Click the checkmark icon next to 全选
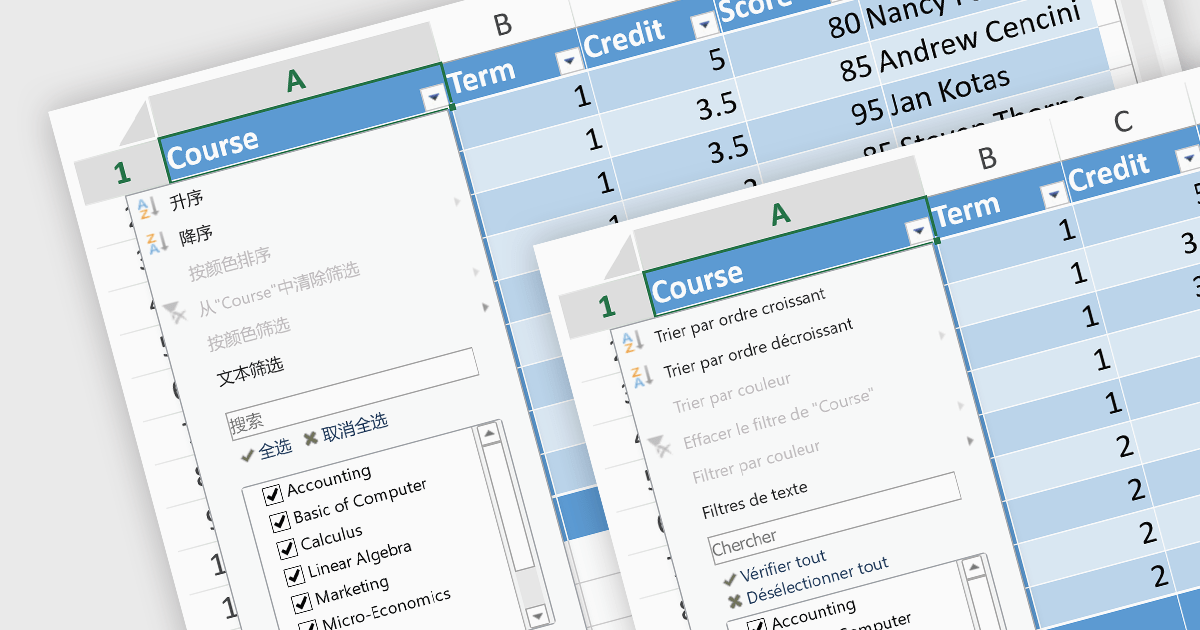This screenshot has width=1200, height=630. (x=248, y=455)
